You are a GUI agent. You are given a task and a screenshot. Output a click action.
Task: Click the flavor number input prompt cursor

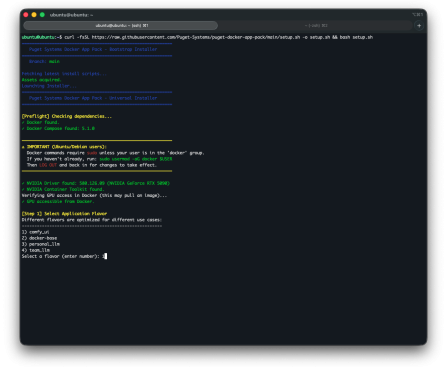point(105,256)
